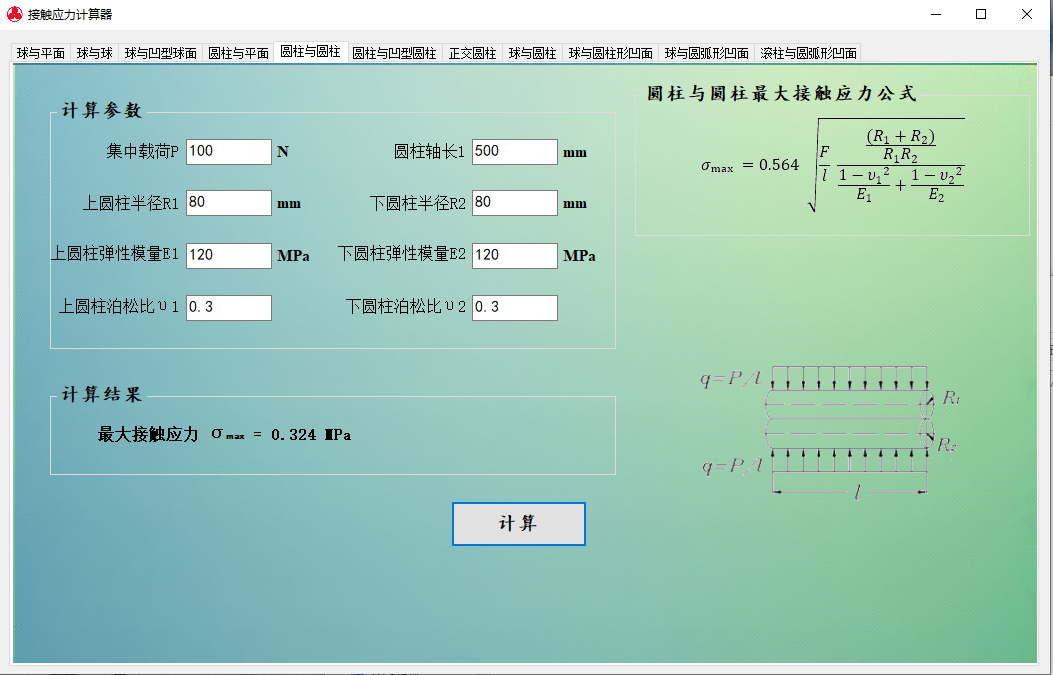Switch to the 滚柱与圆弧形凹面 tab
Viewport: 1053px width, 675px height.
[808, 54]
